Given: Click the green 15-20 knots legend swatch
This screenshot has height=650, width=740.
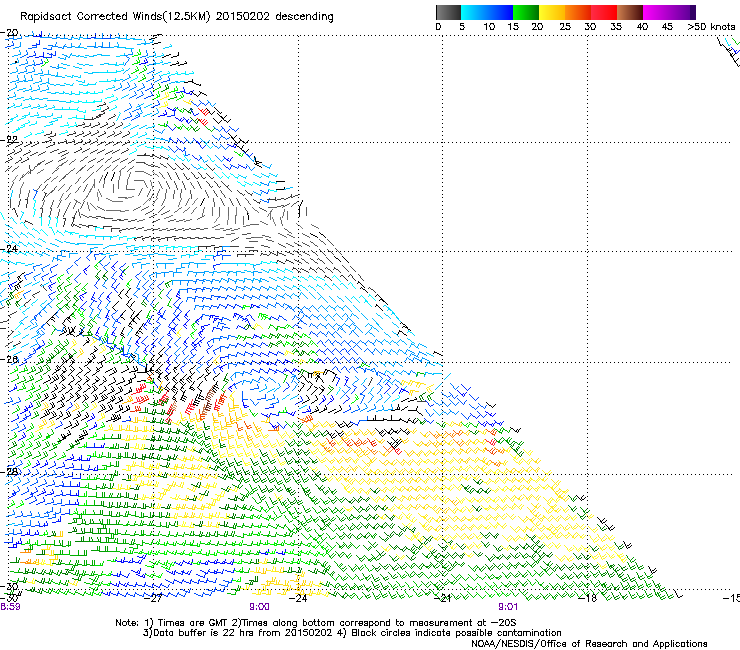Looking at the screenshot, I should click(x=525, y=12).
